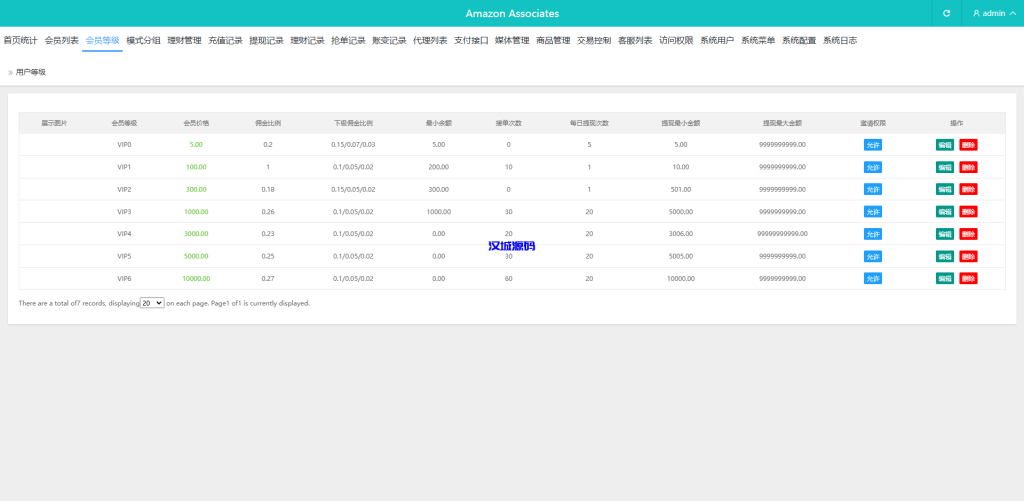Click the 会员价格 column header
1024x501 pixels.
(196, 123)
